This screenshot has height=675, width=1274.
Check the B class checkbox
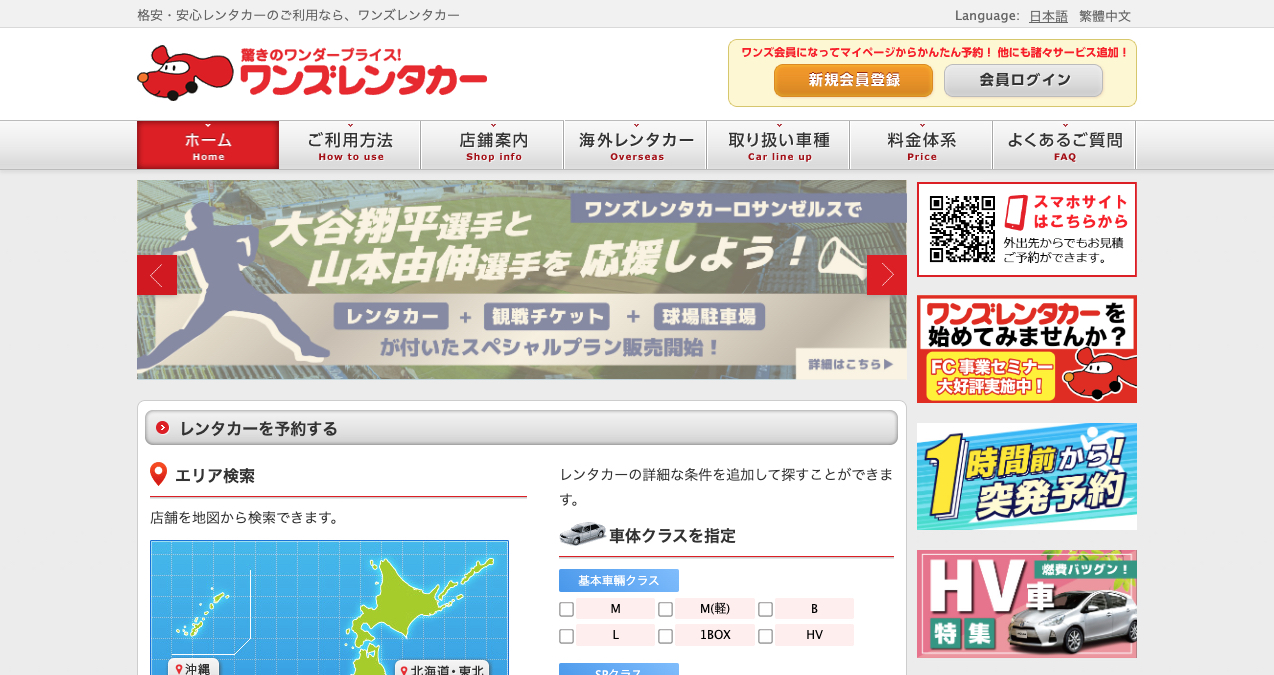click(x=765, y=609)
